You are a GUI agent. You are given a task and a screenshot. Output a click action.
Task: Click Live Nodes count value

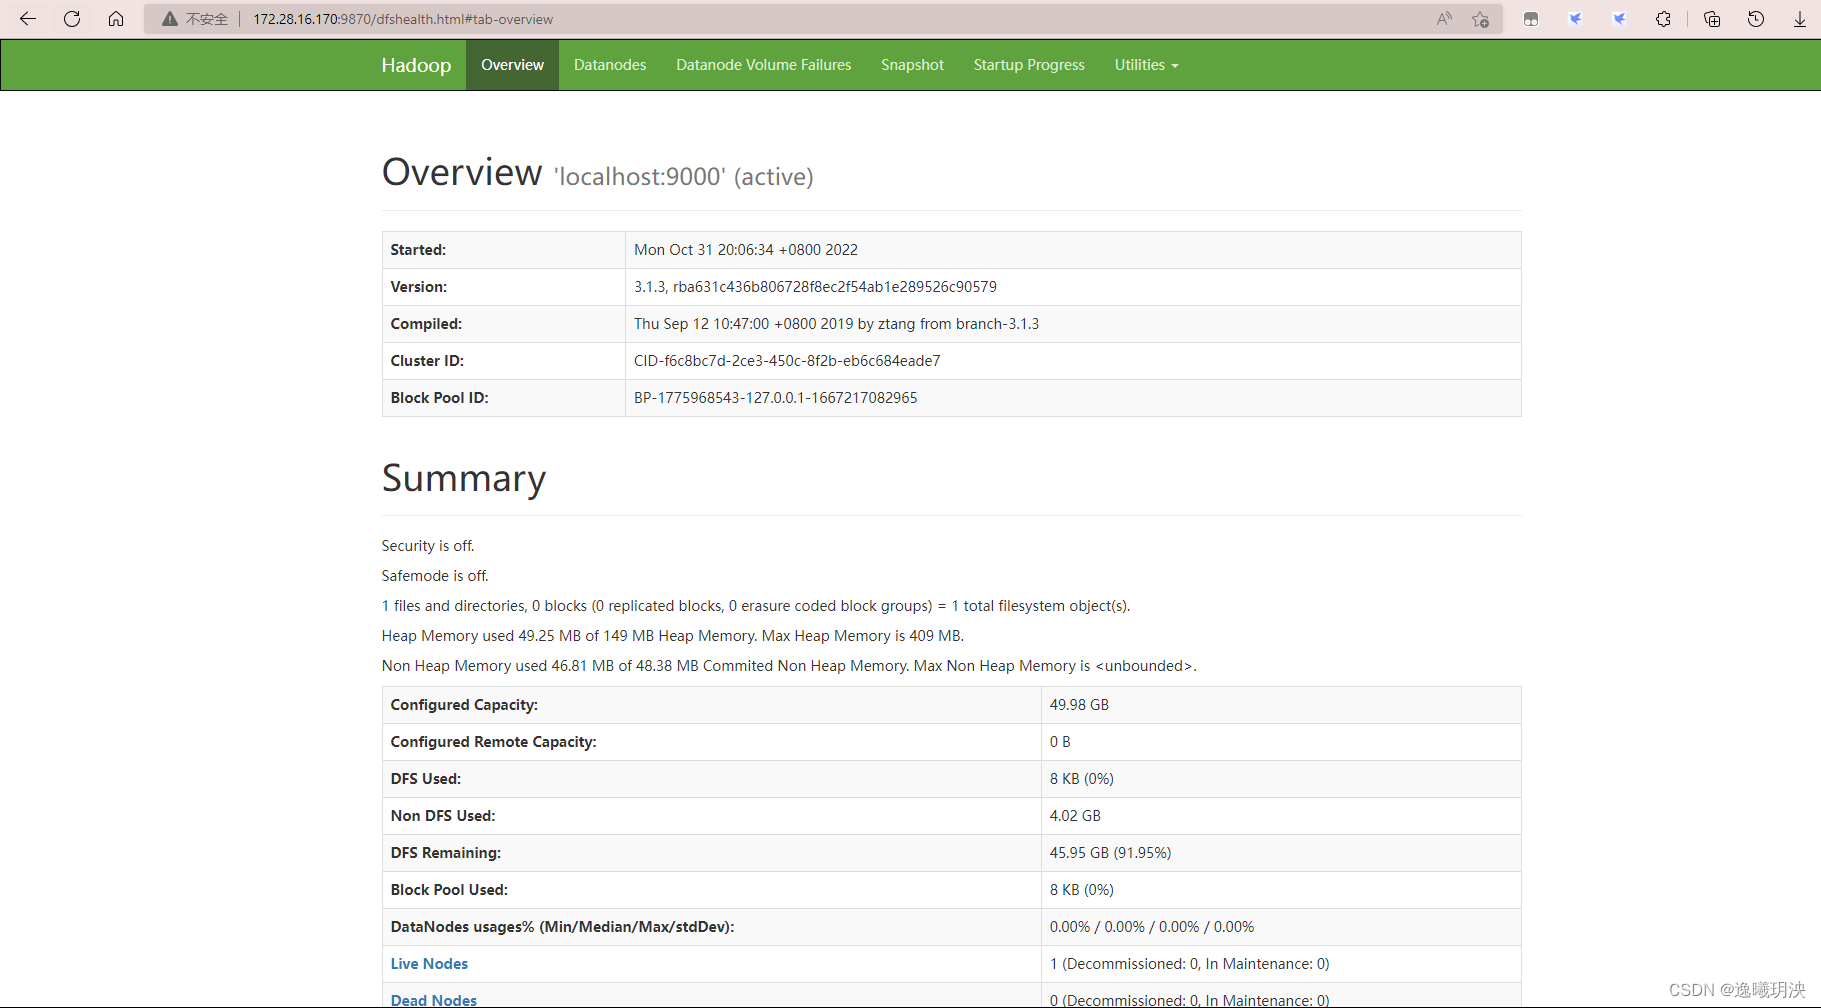(x=1189, y=964)
